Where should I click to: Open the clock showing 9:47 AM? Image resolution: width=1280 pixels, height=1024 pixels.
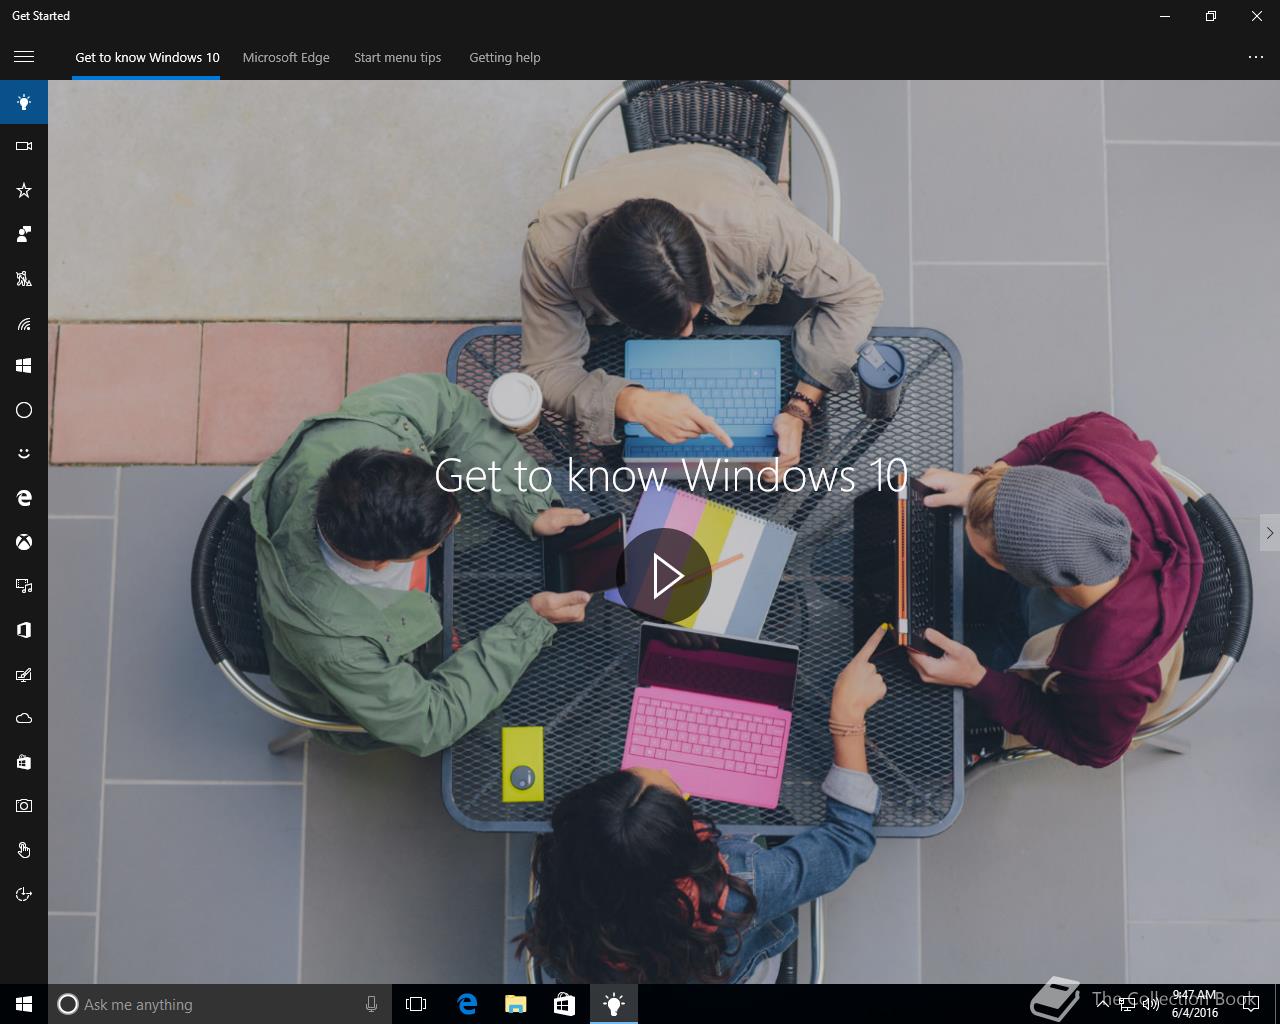click(x=1195, y=1004)
